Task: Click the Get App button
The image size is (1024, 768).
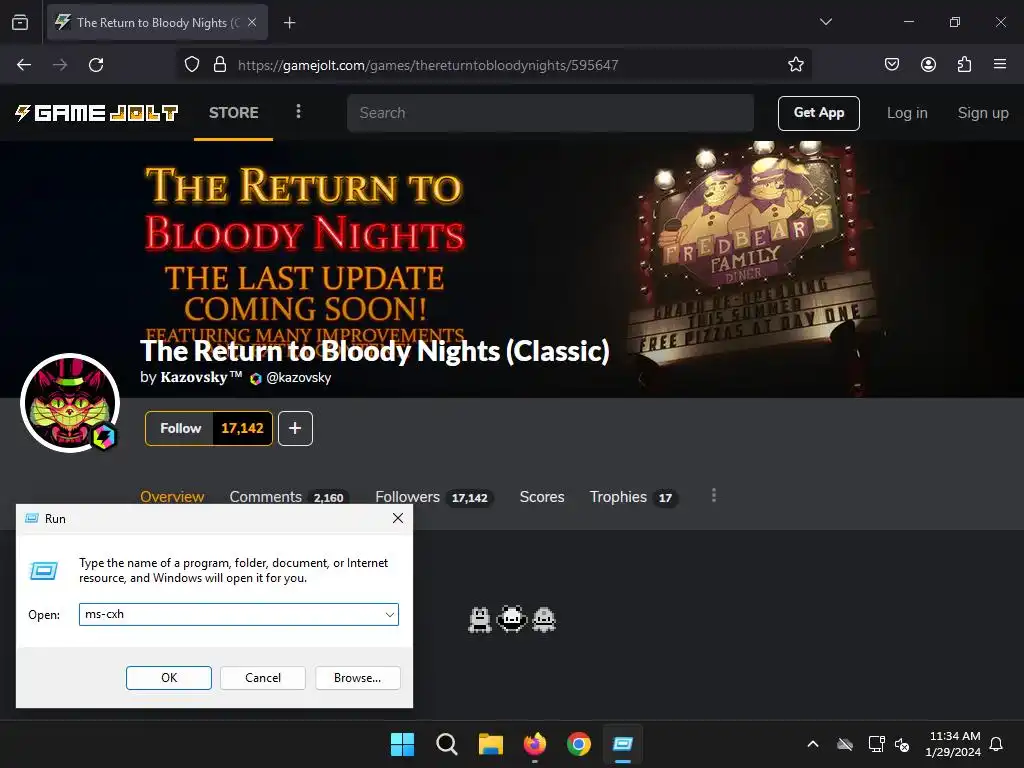Action: click(818, 113)
